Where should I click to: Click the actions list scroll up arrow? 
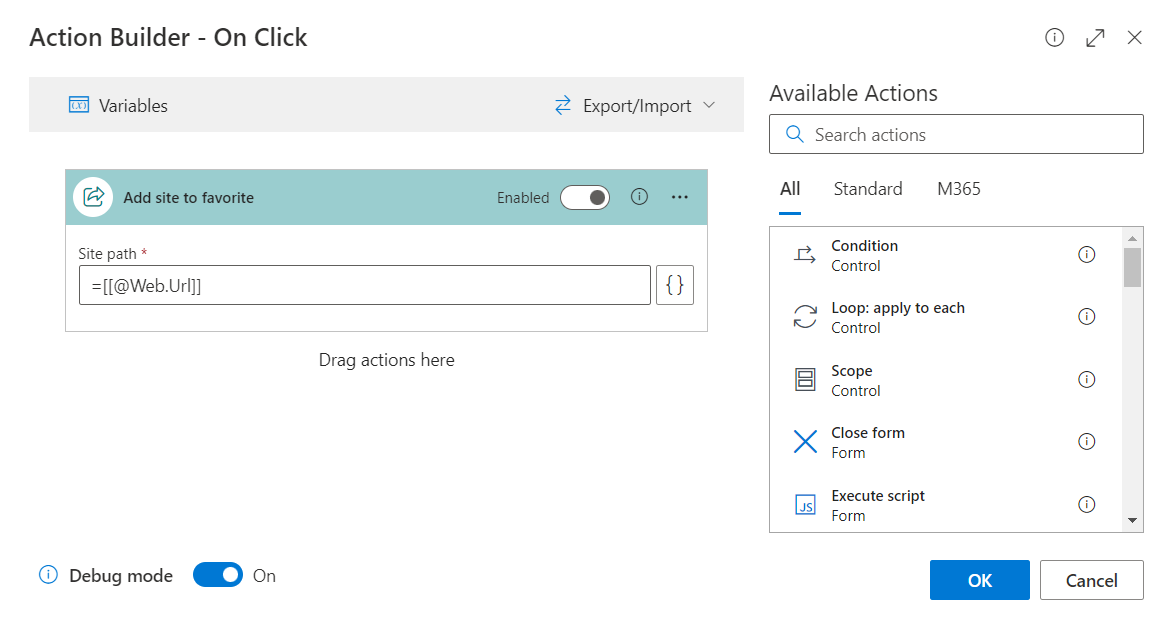pyautogui.click(x=1132, y=238)
